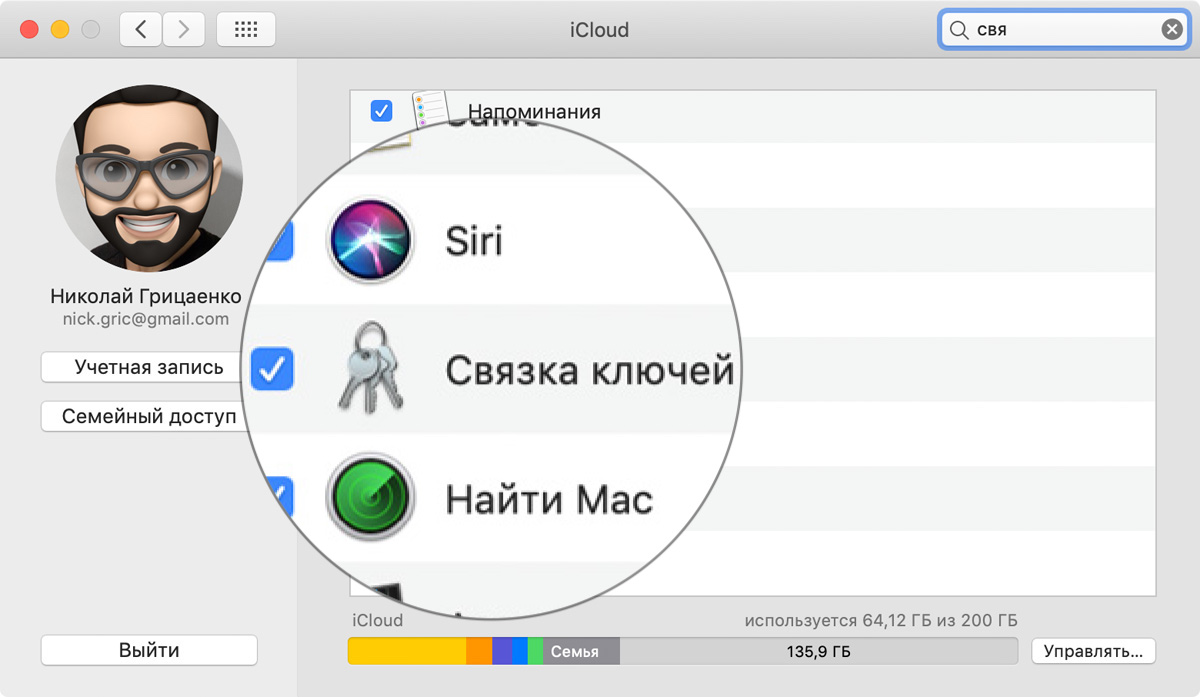Click the email nick.gric@gmail.com
The width and height of the screenshot is (1200, 697).
click(x=145, y=320)
